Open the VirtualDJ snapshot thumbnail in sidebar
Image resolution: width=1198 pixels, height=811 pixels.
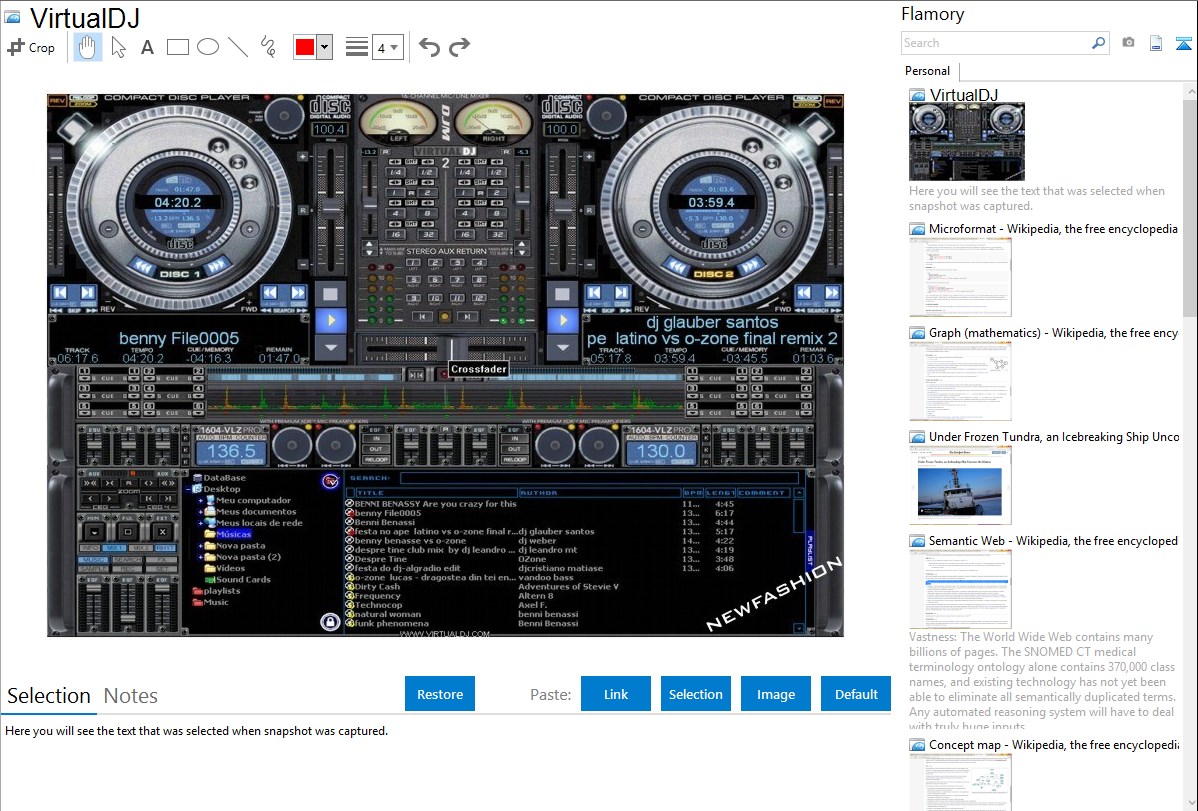coord(966,142)
